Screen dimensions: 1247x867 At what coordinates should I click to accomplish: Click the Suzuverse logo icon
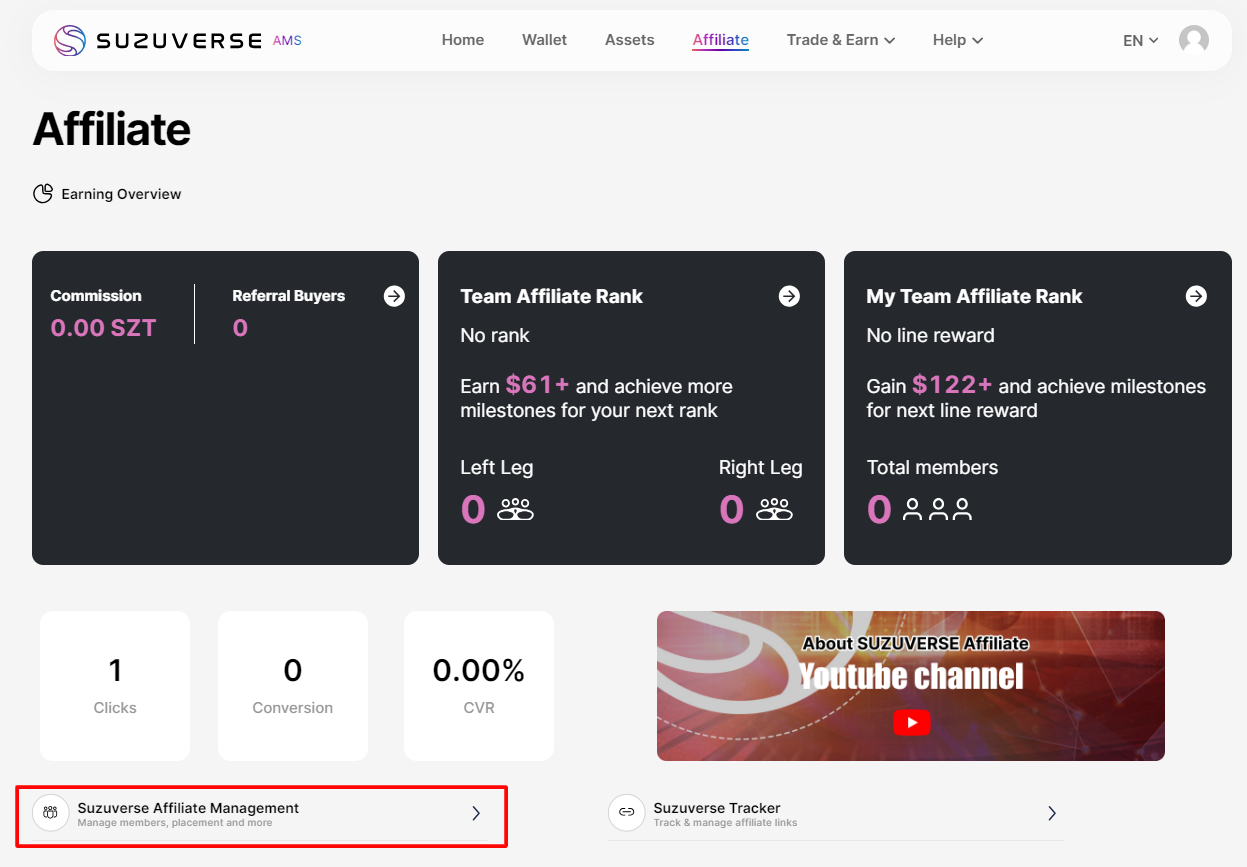pyautogui.click(x=70, y=40)
